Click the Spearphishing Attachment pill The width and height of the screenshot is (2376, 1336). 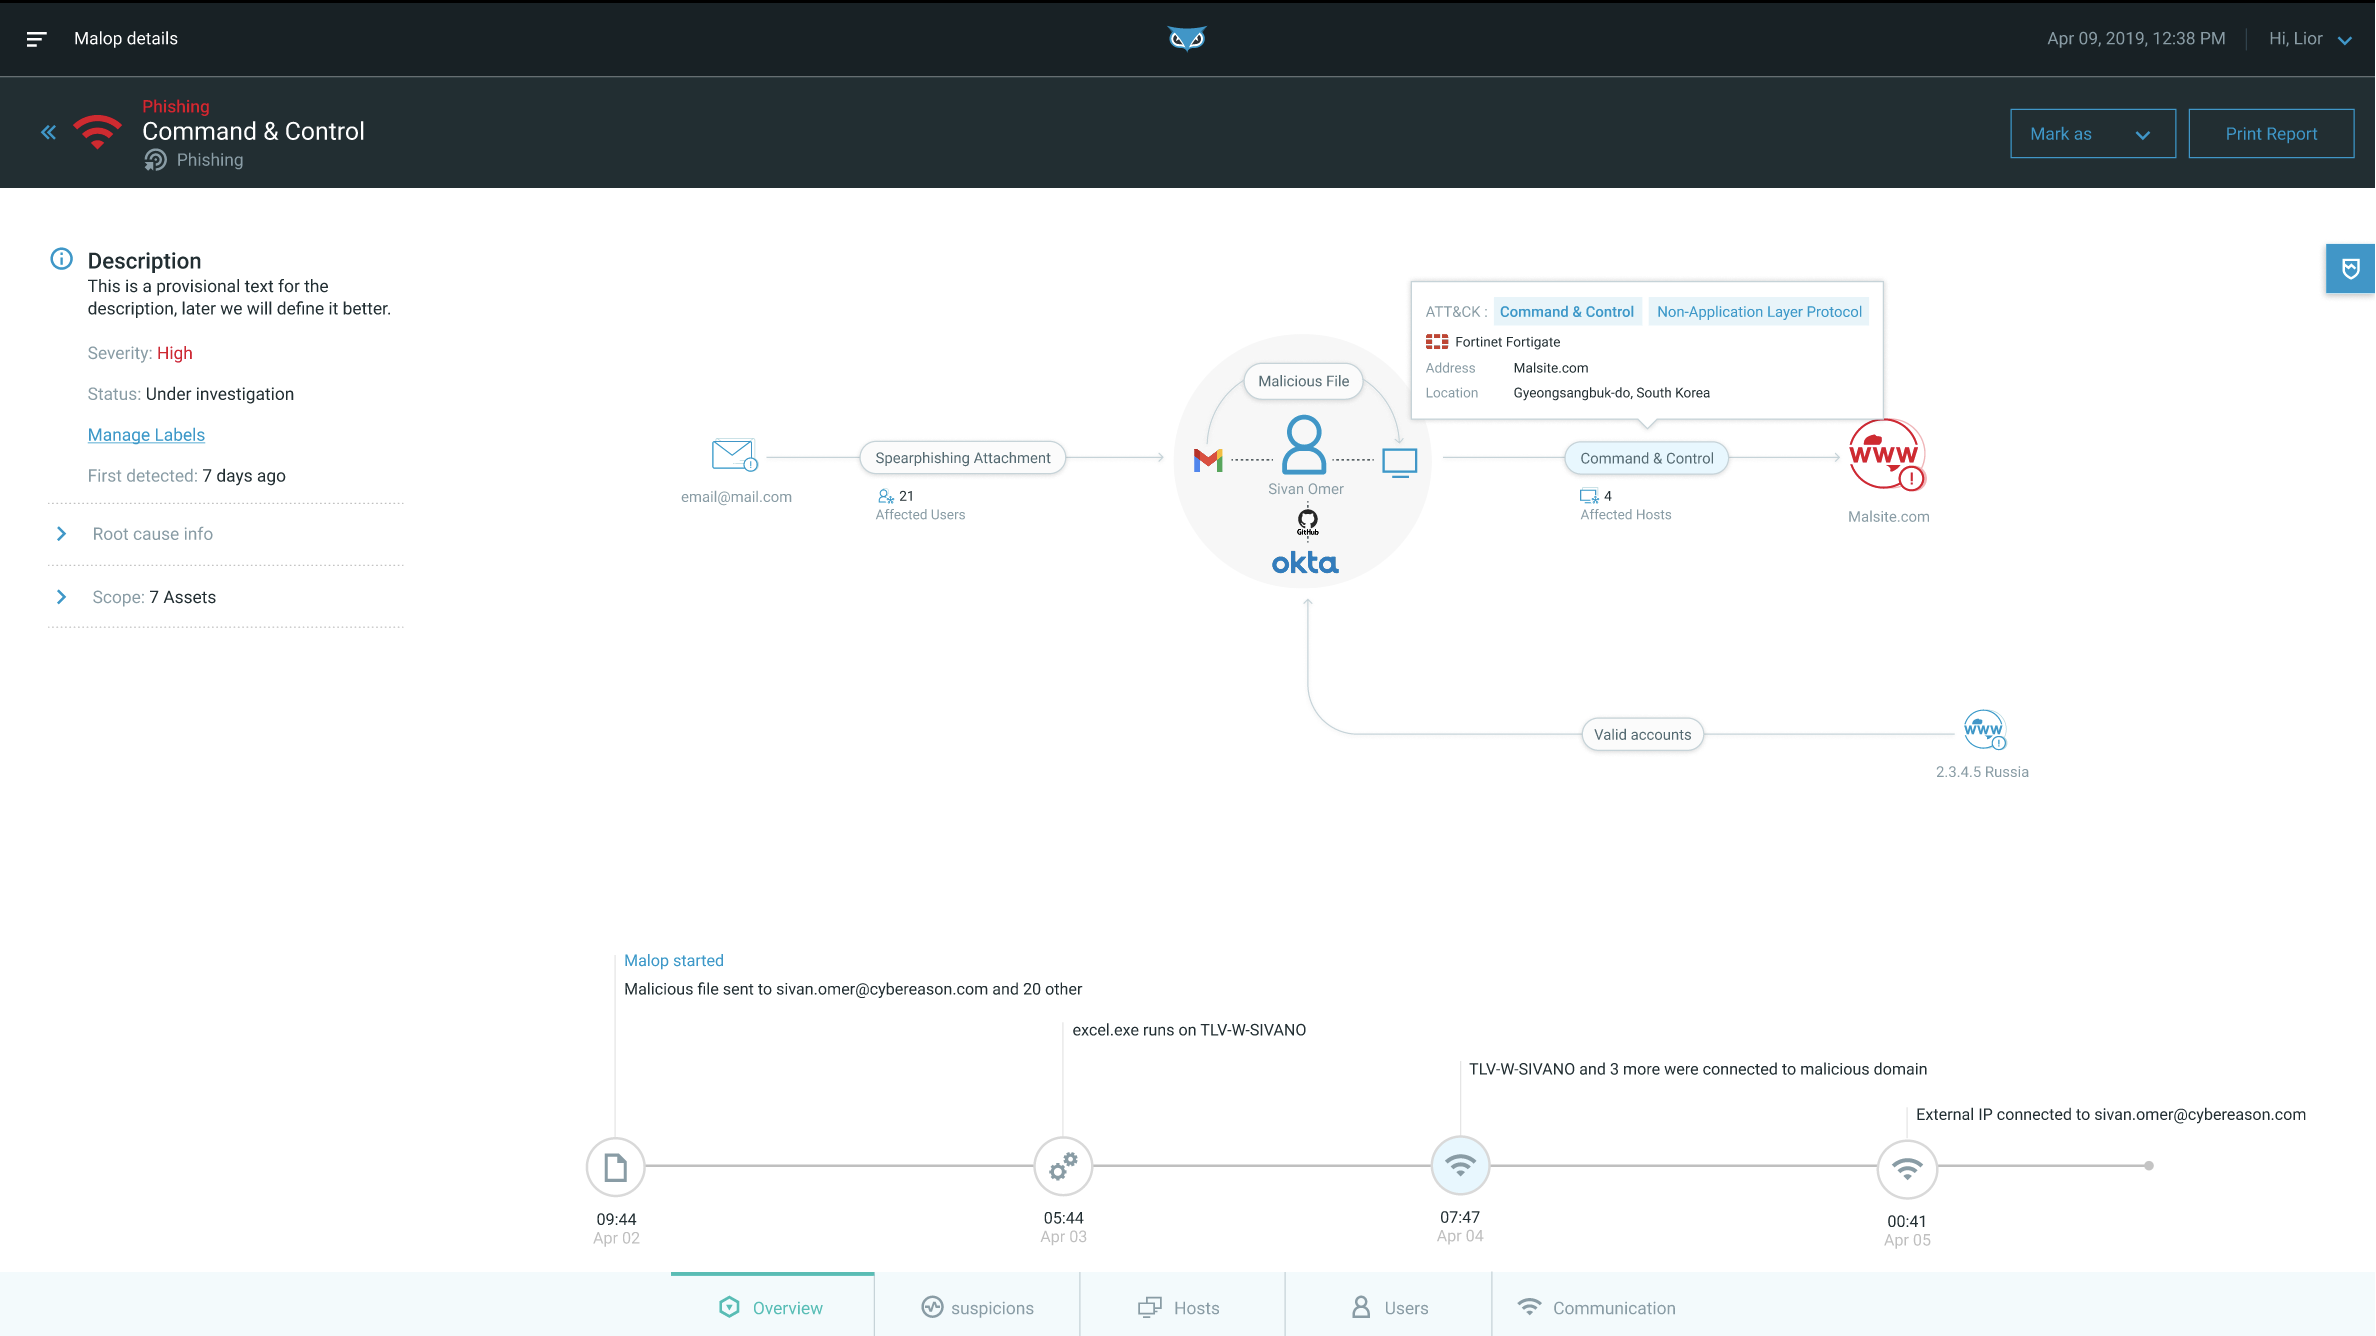tap(963, 458)
